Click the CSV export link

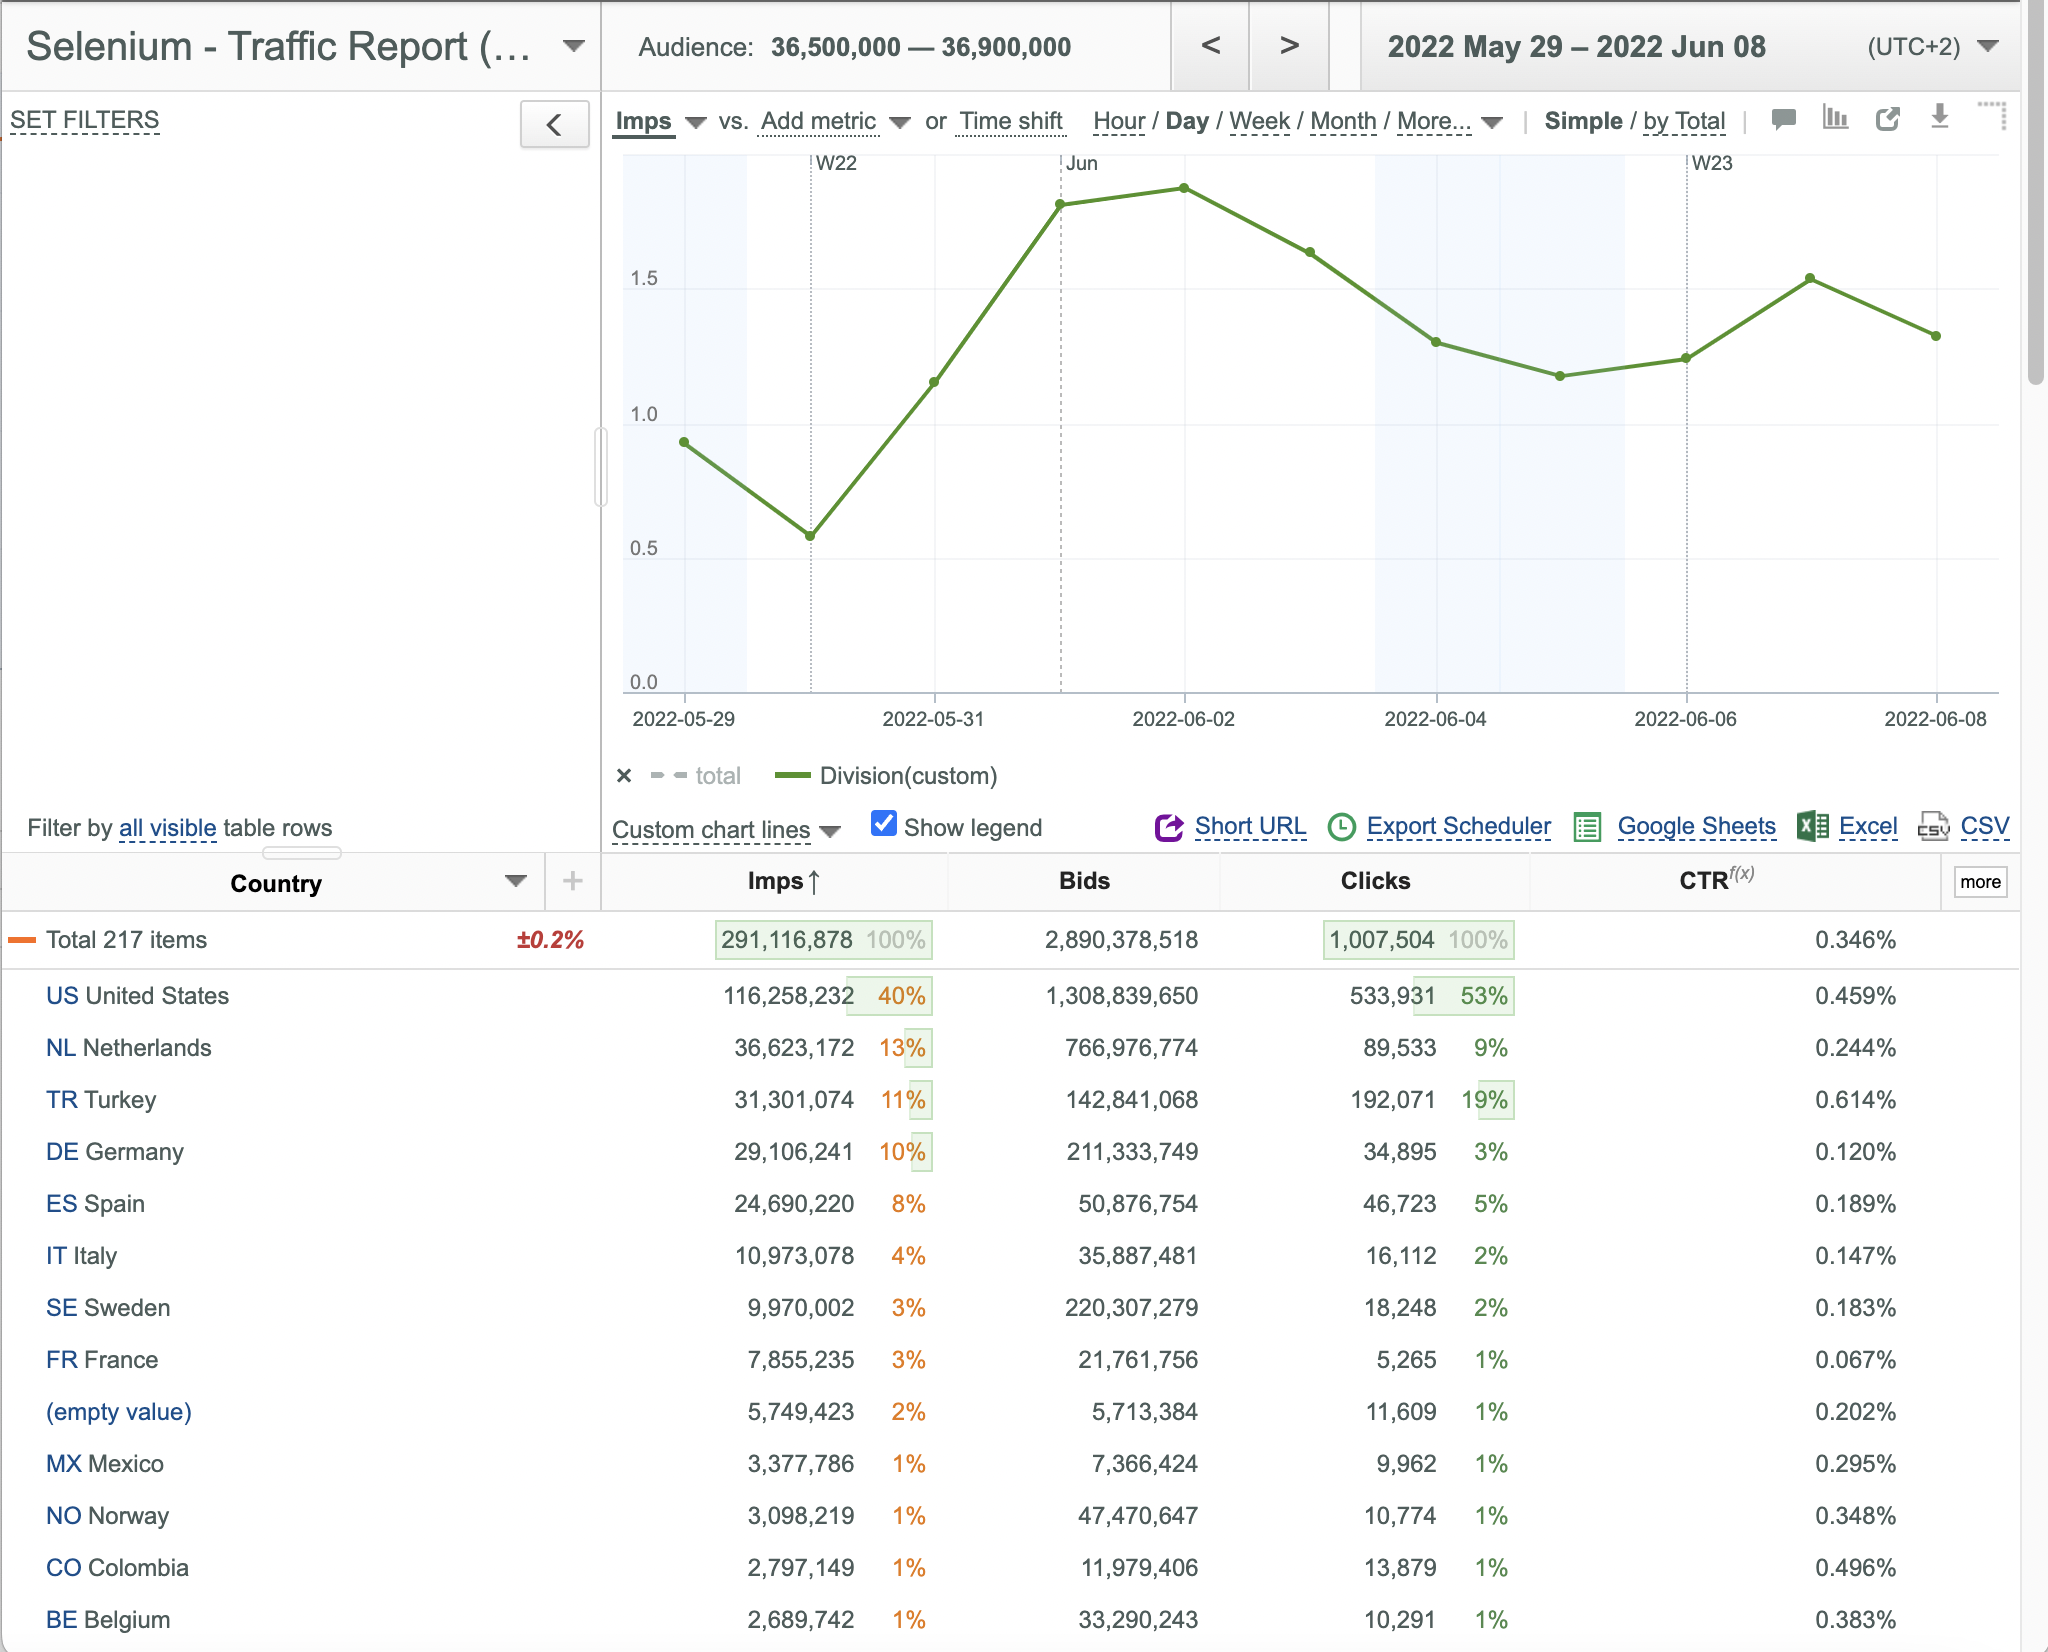click(1984, 826)
